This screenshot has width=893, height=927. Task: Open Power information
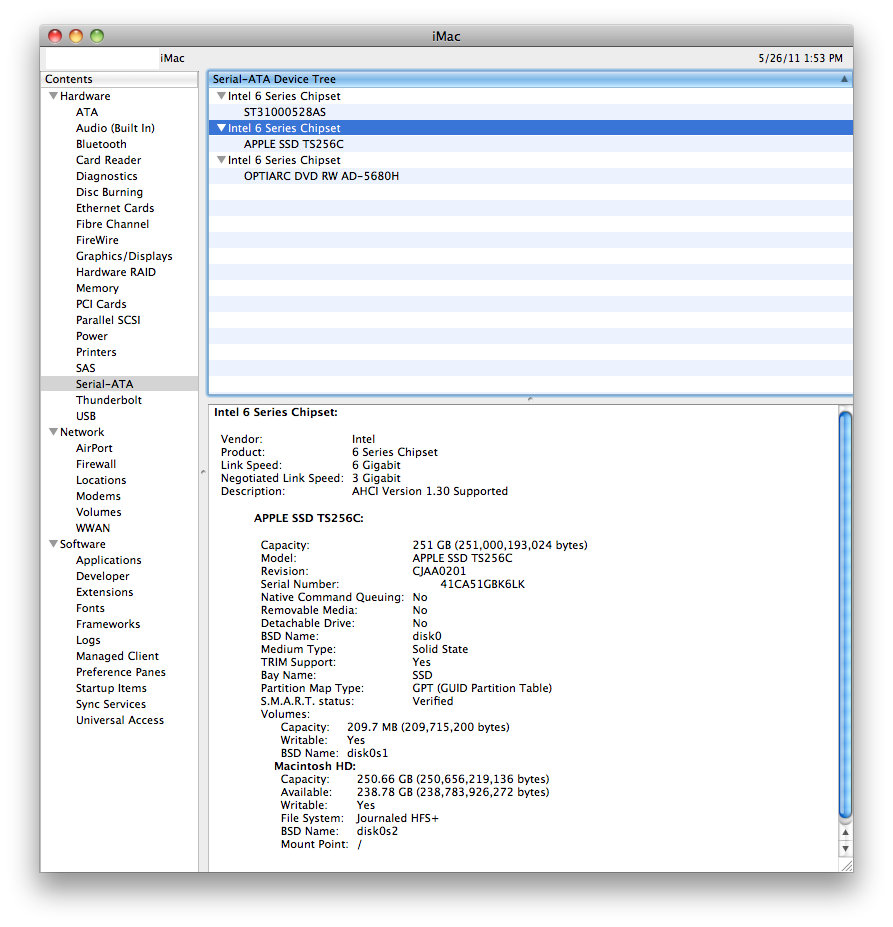pos(92,336)
